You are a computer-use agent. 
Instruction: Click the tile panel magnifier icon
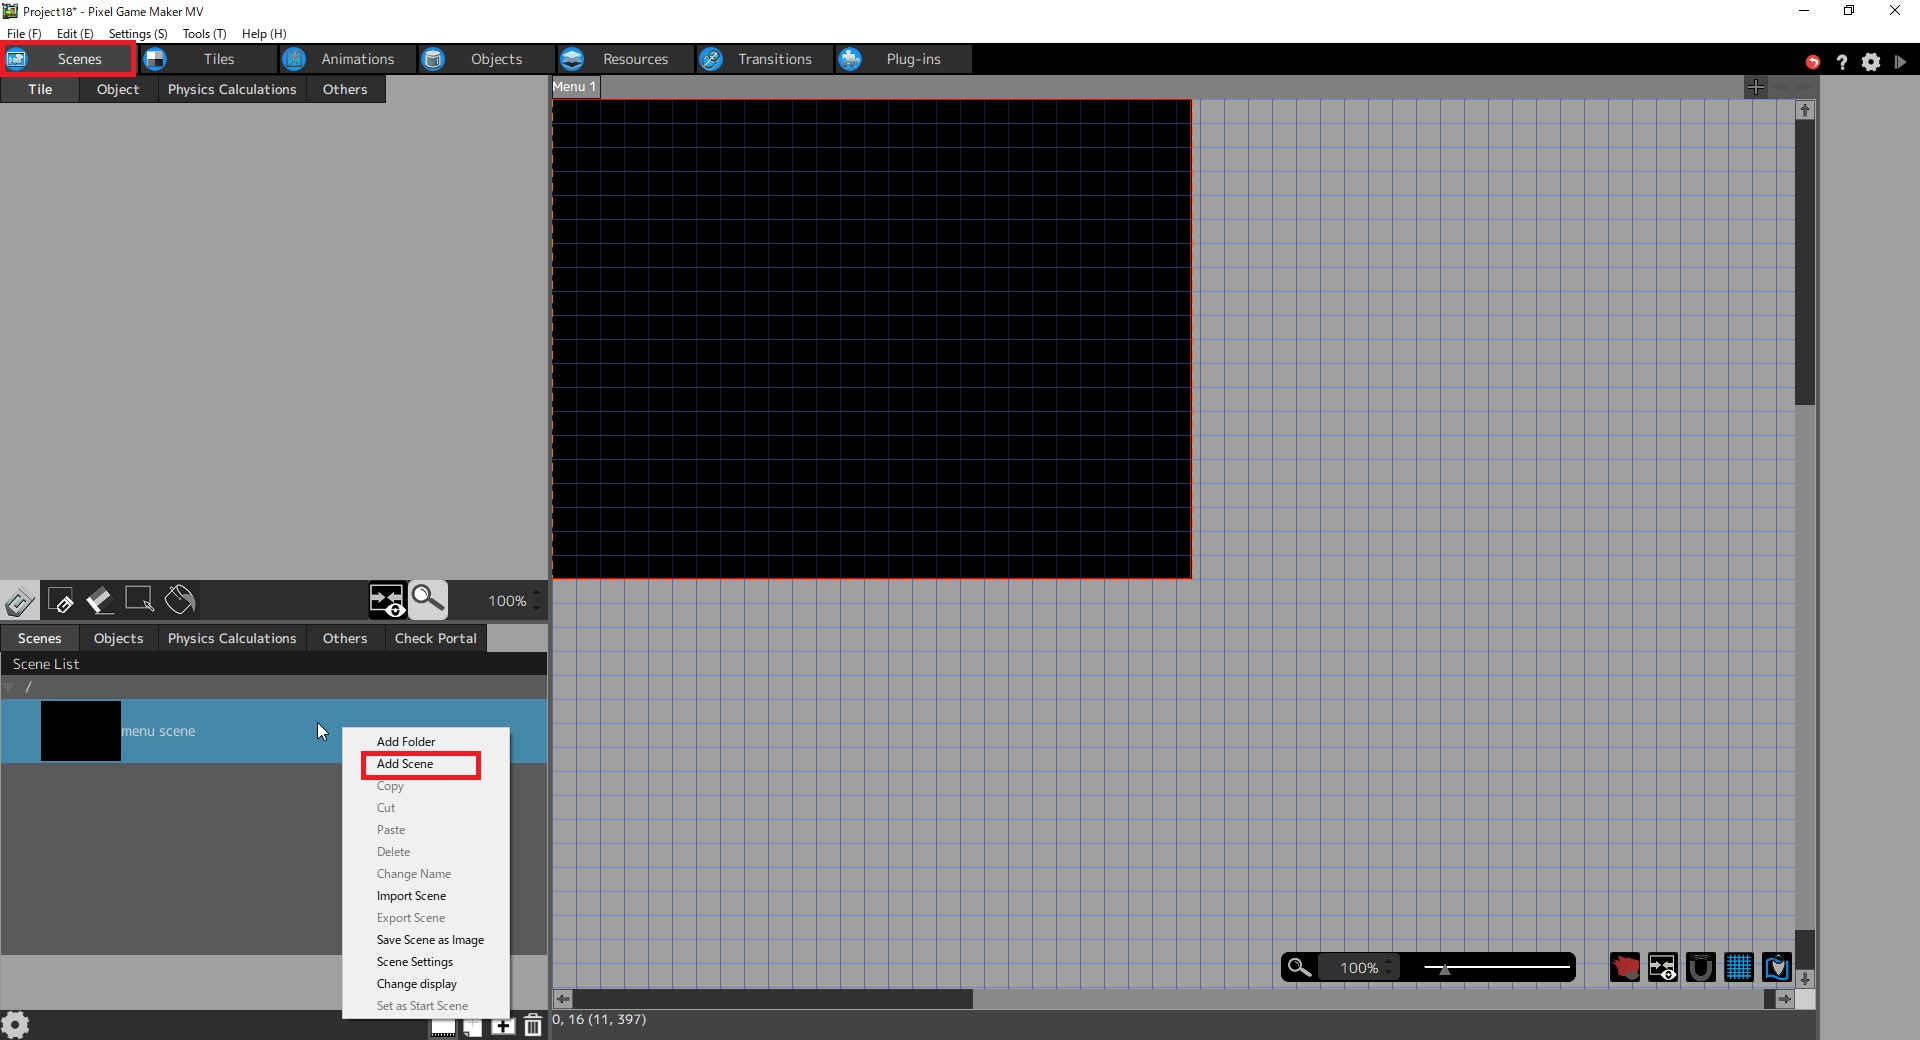click(x=428, y=600)
